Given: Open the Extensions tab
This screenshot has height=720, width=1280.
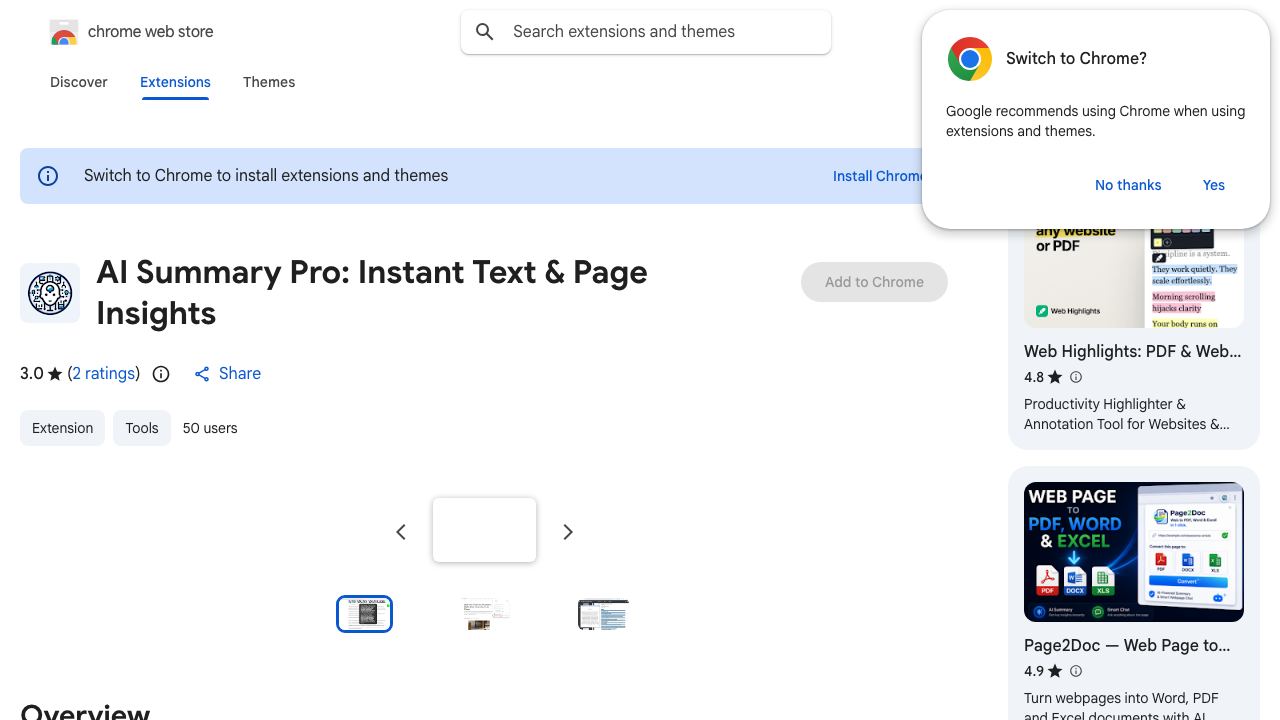Looking at the screenshot, I should 175,82.
